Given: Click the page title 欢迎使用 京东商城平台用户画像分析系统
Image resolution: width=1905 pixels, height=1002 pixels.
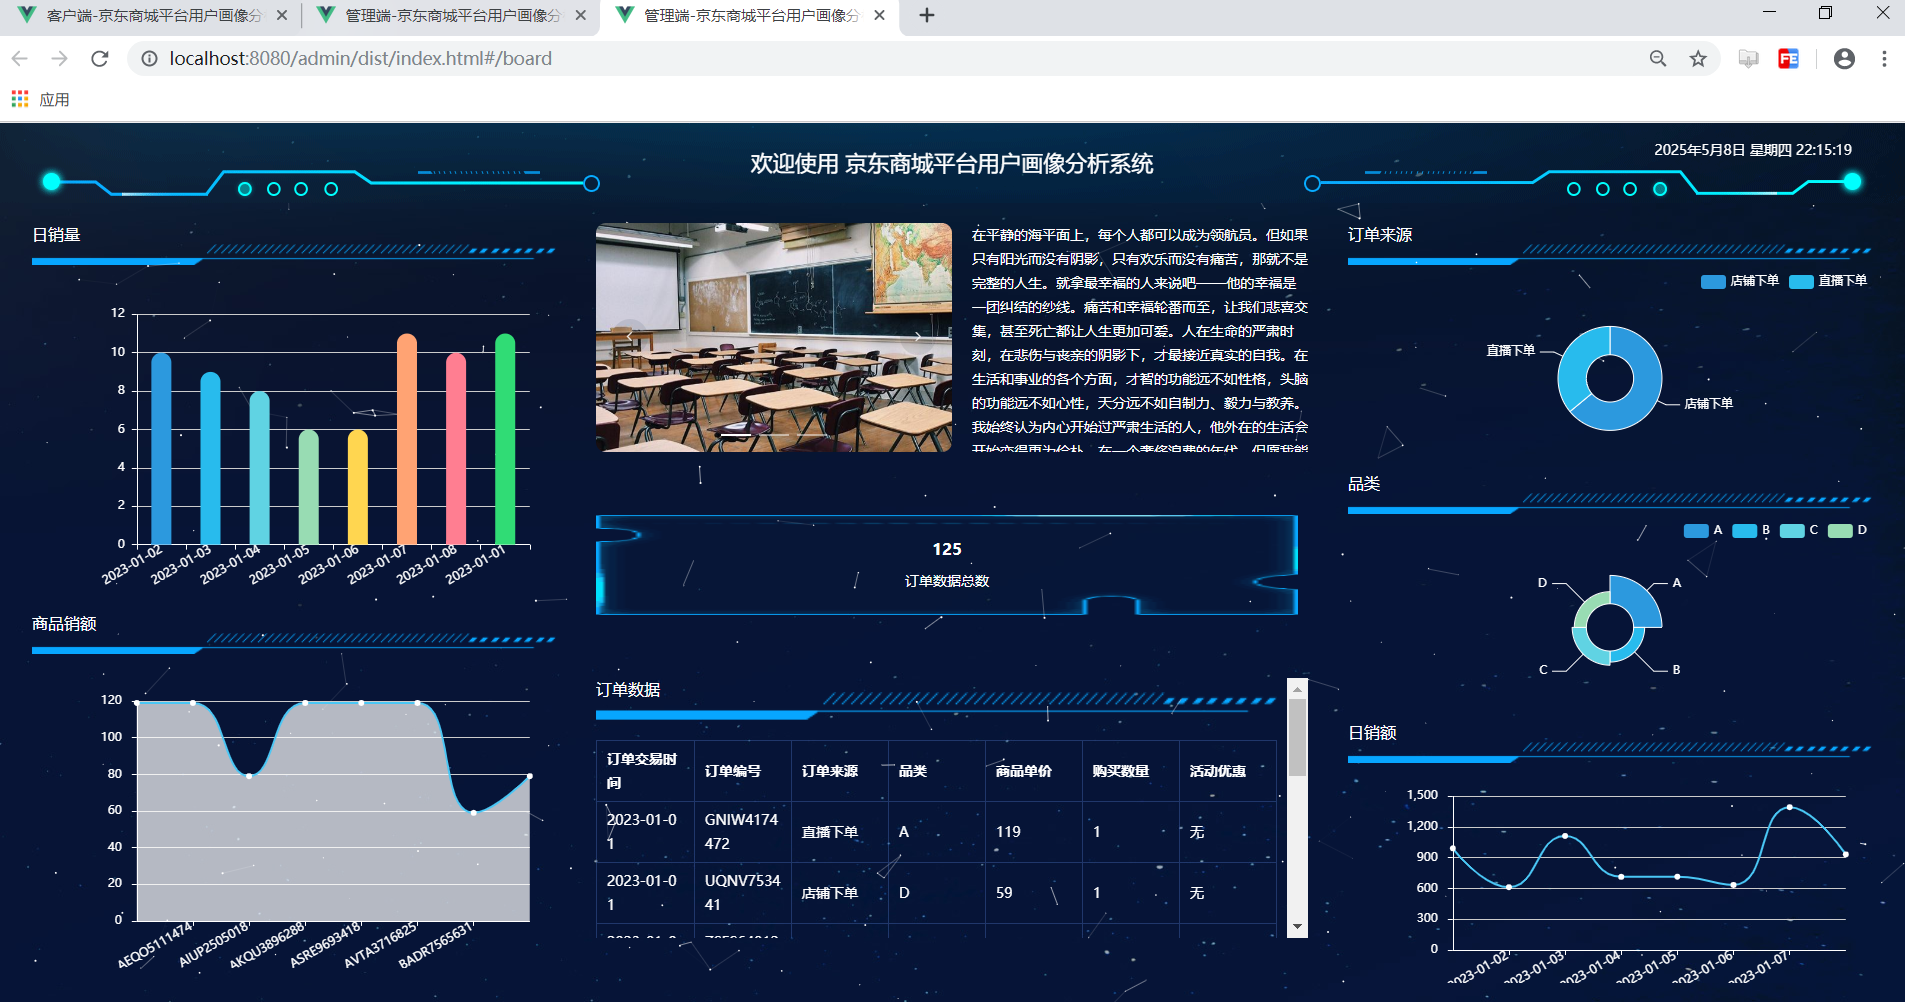Looking at the screenshot, I should 952,164.
